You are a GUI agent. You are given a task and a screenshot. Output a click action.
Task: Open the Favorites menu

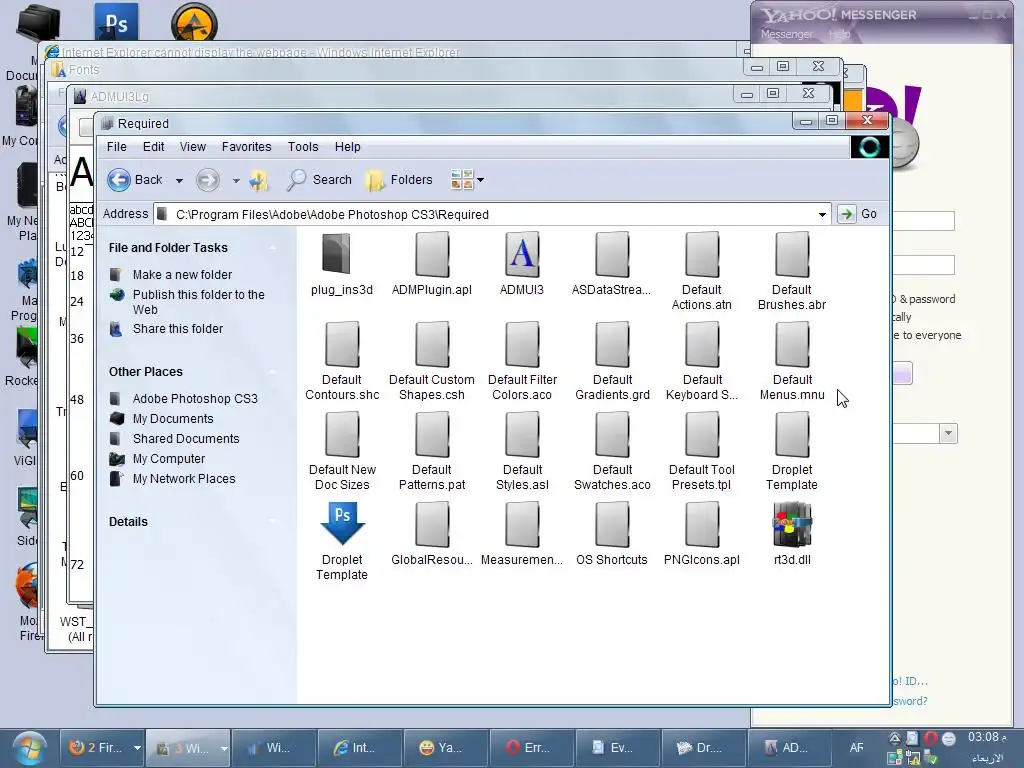(x=246, y=147)
